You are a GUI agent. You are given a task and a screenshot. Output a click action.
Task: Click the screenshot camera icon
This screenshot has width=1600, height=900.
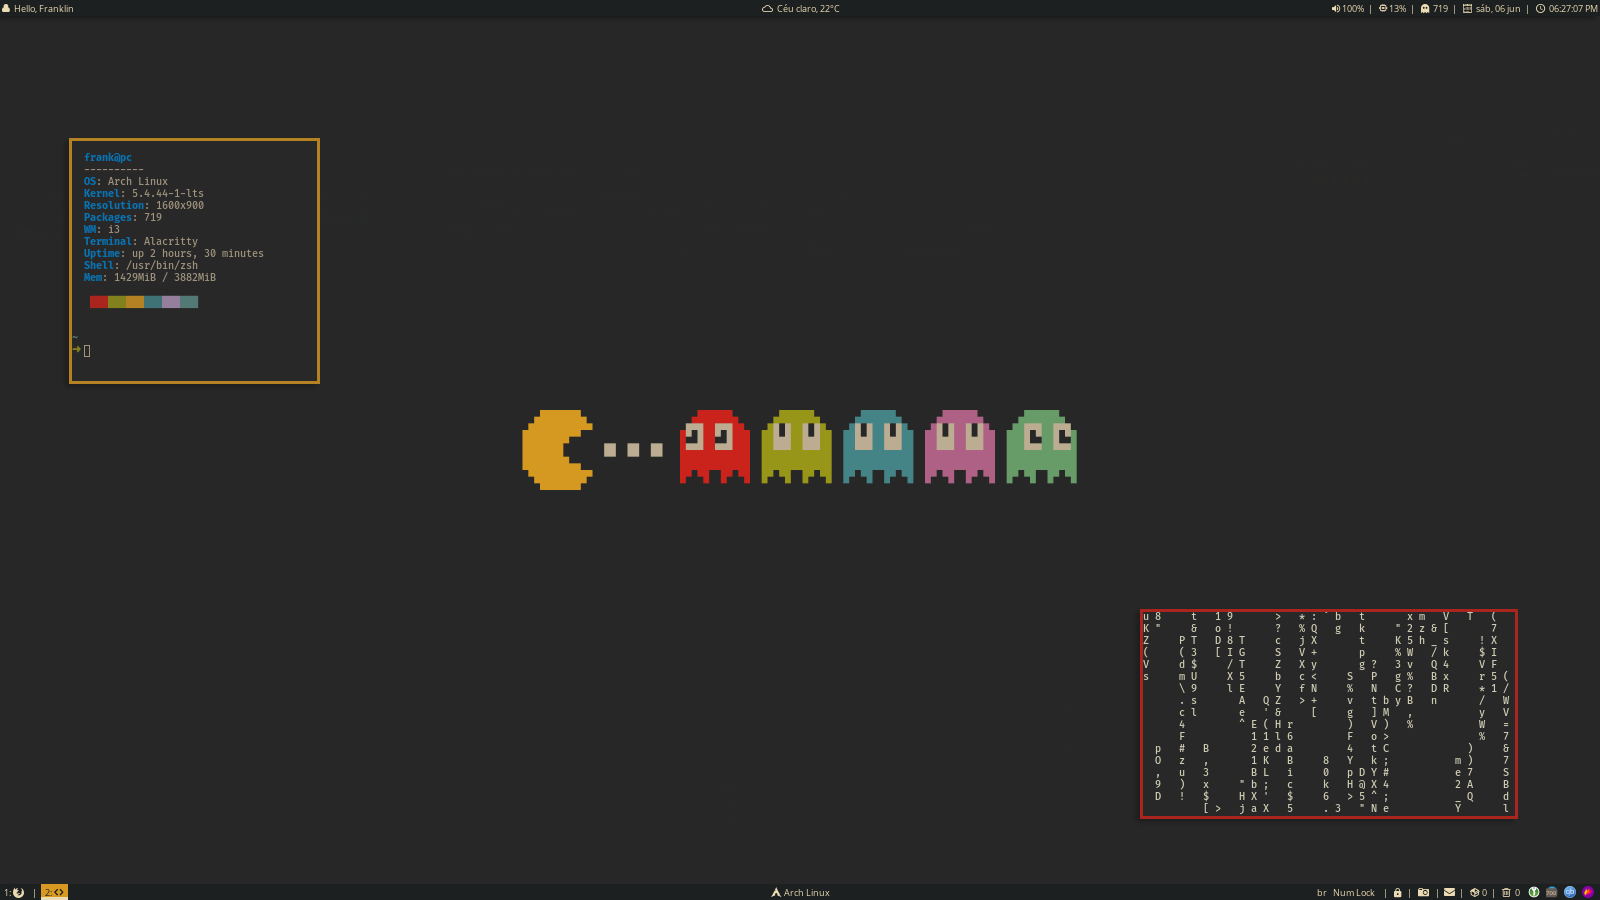coord(1423,892)
